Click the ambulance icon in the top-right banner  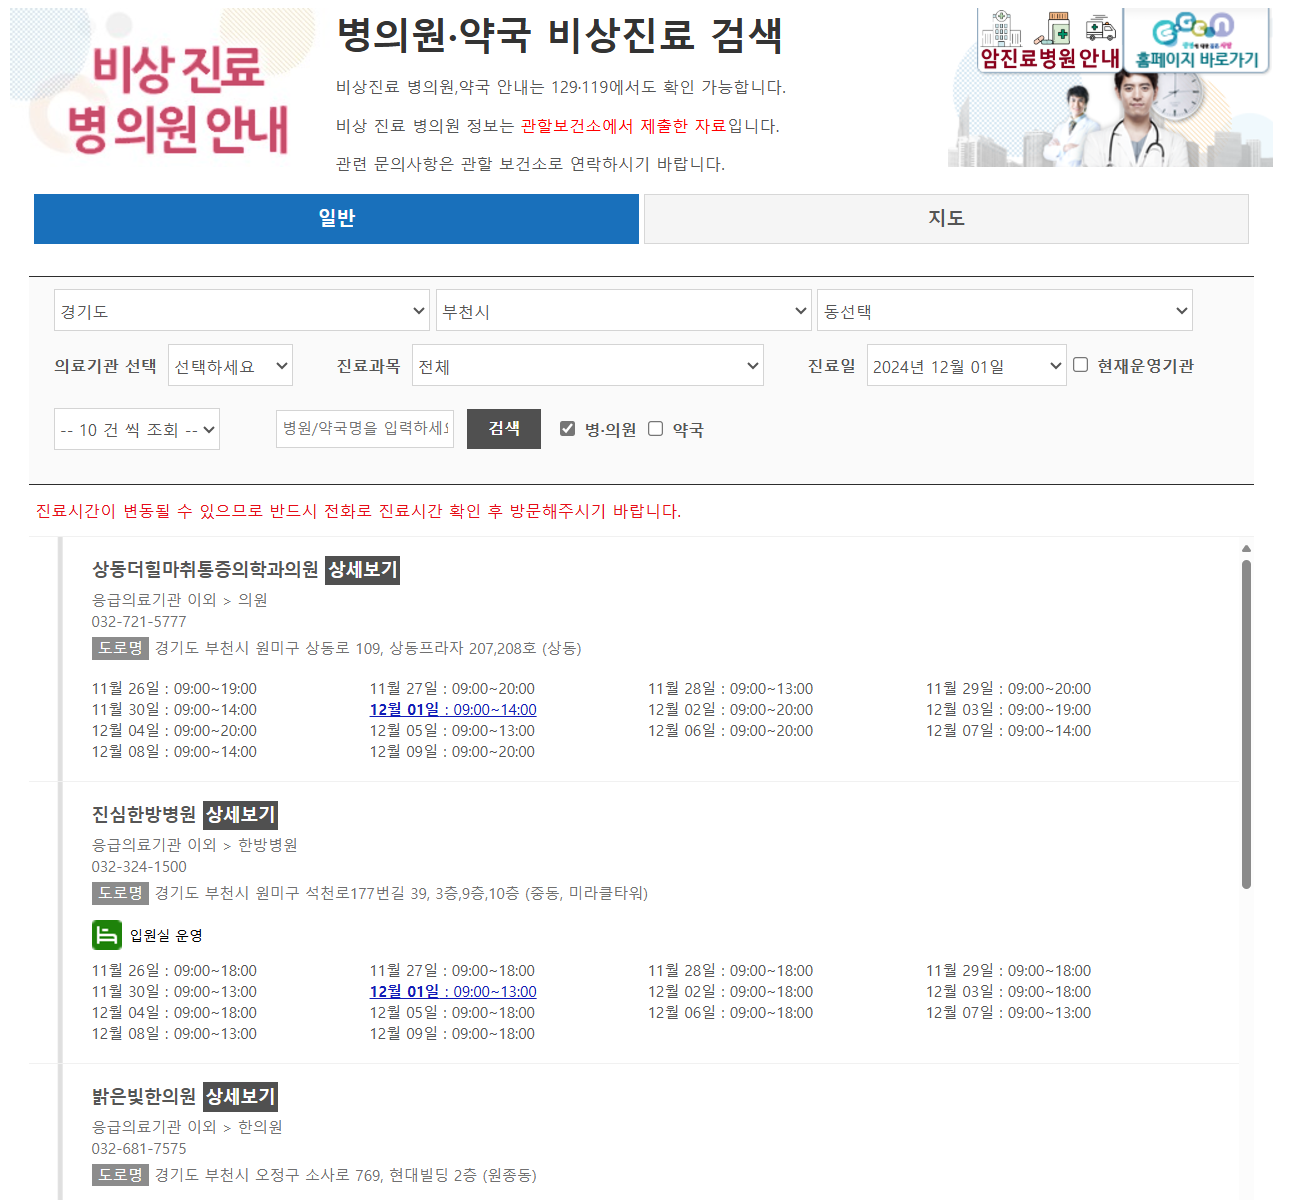click(1101, 28)
